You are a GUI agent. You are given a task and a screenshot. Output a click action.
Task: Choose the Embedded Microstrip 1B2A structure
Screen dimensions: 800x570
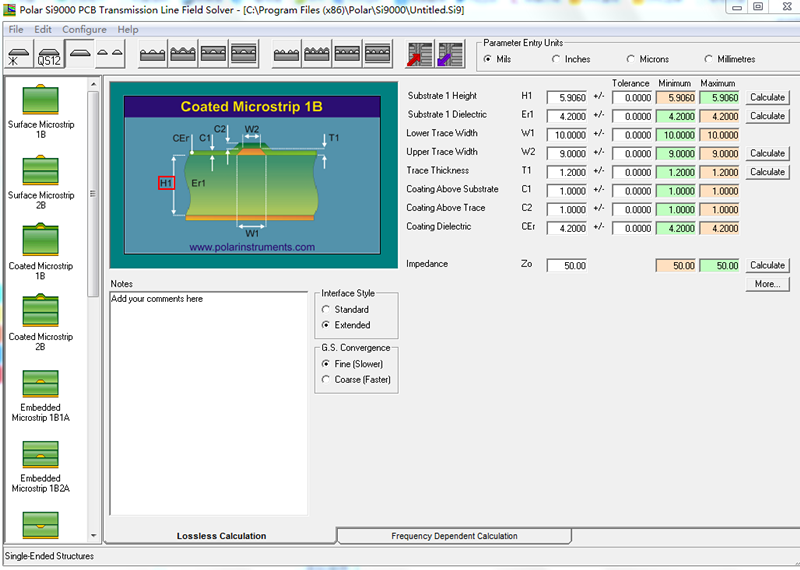tap(41, 467)
